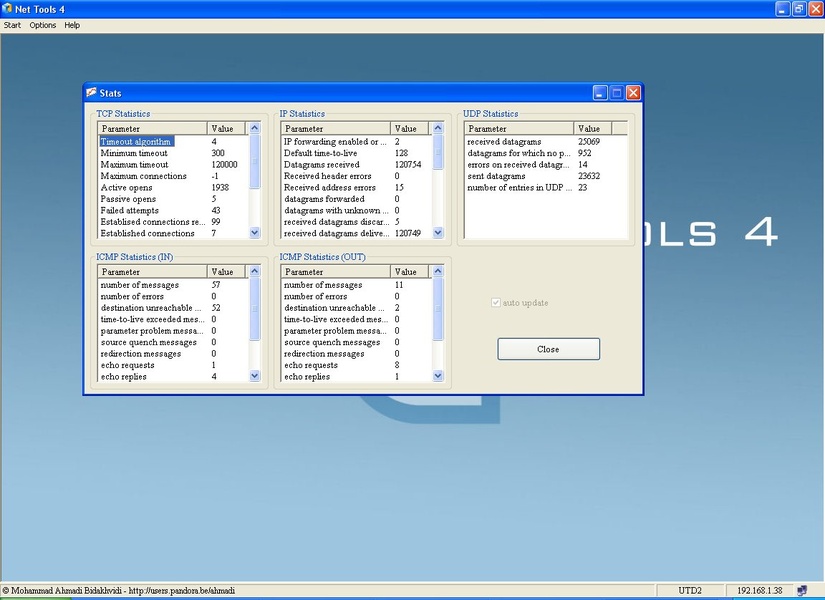Toggle the auto update checkbox
The height and width of the screenshot is (600, 825).
click(495, 303)
